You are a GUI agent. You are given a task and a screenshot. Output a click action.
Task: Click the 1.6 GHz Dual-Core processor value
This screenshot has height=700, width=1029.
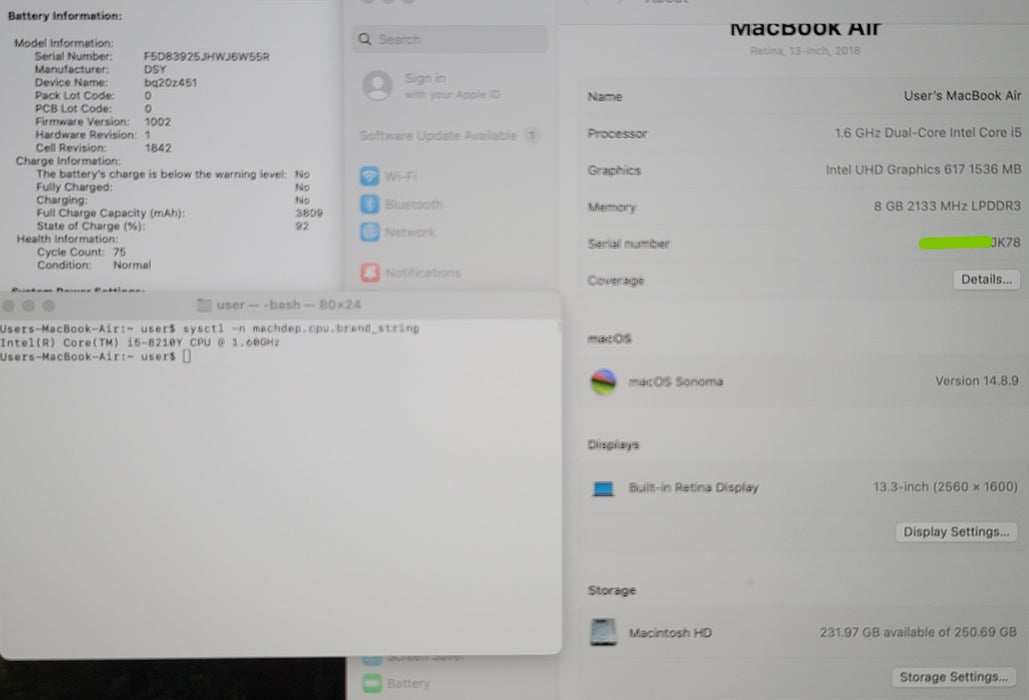click(x=928, y=133)
